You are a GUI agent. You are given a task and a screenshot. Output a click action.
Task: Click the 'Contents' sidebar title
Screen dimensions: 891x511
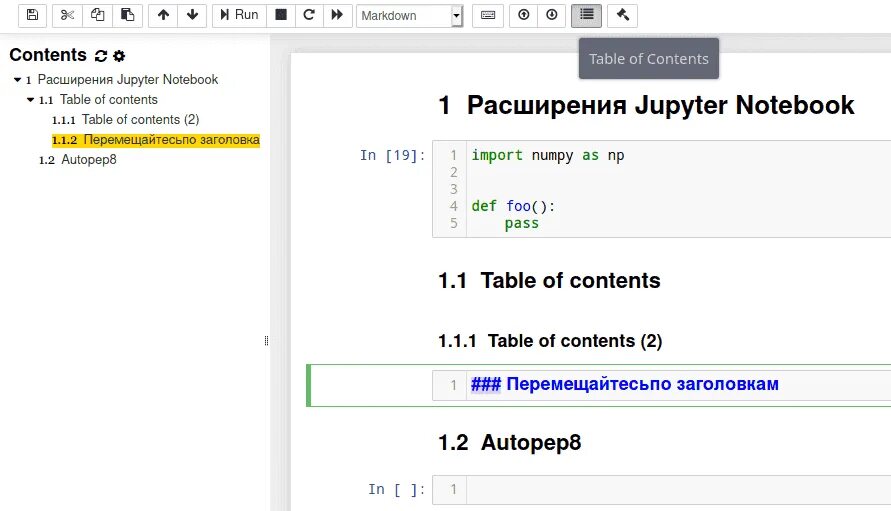[x=48, y=55]
